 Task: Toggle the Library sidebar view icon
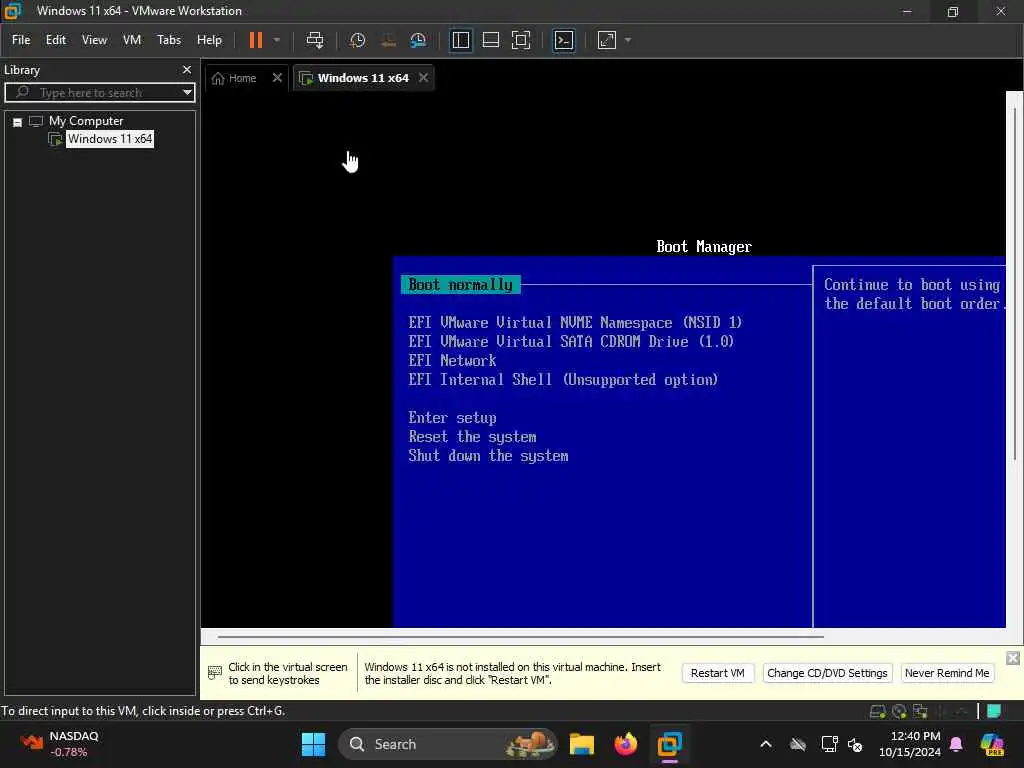(460, 40)
